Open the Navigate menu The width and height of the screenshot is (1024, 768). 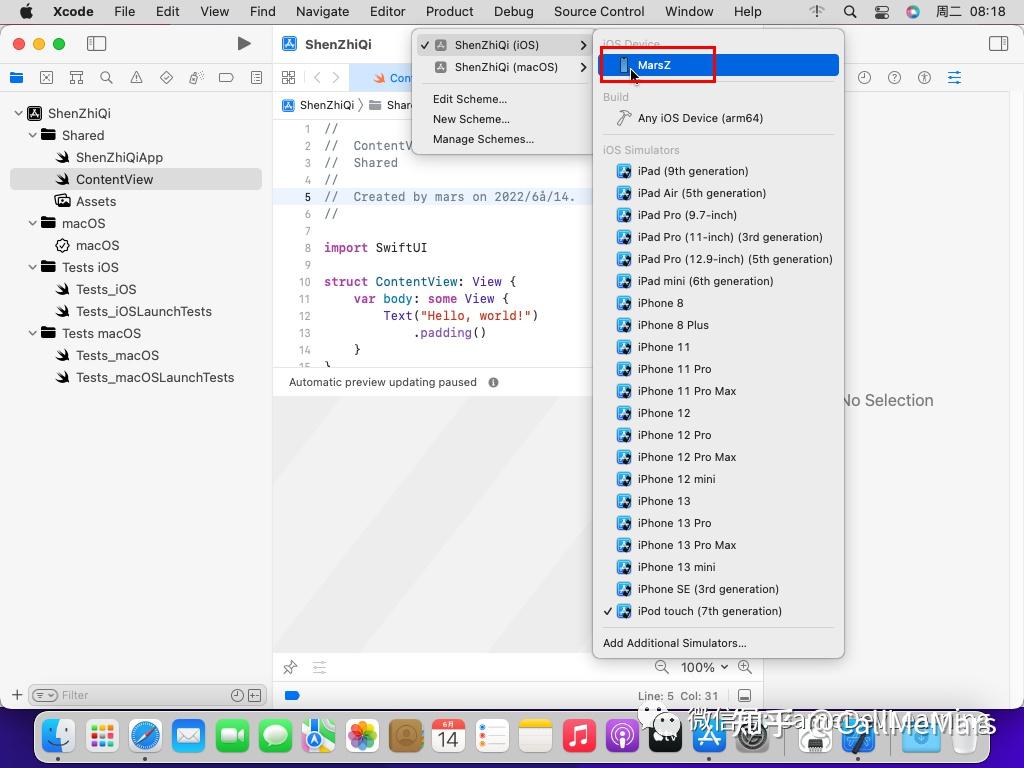tap(323, 12)
